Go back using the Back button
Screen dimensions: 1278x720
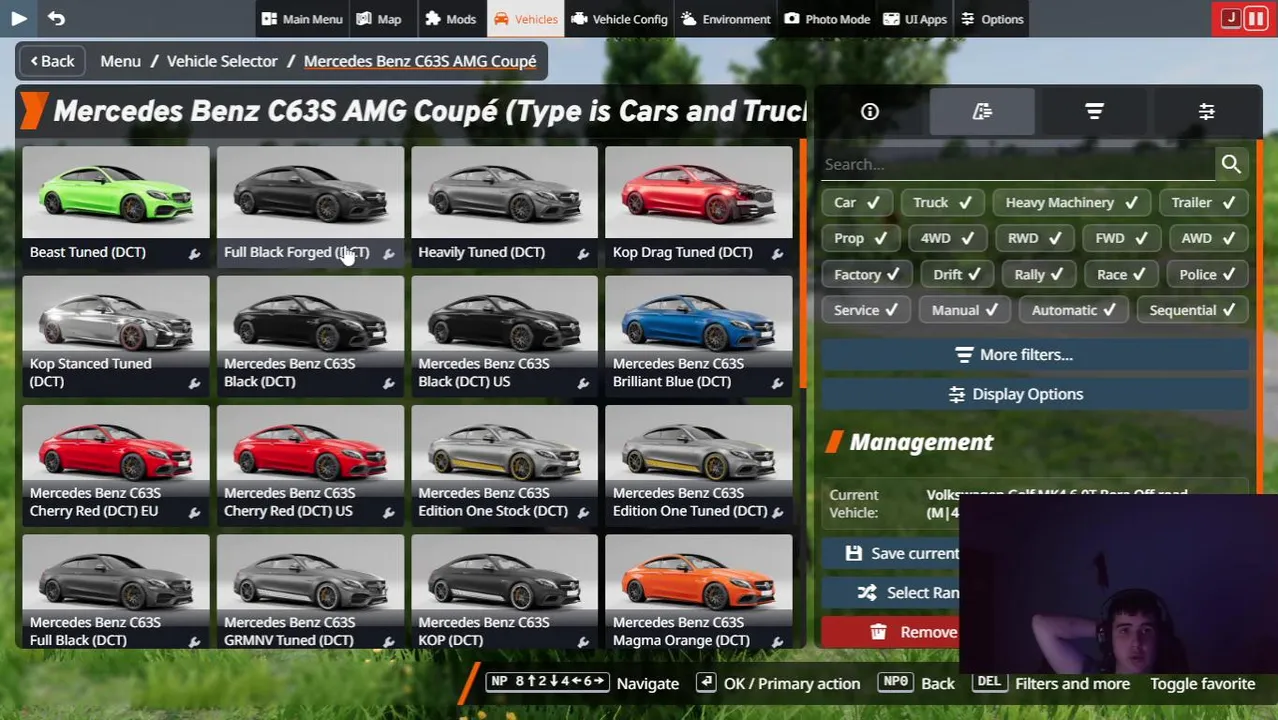tap(52, 61)
